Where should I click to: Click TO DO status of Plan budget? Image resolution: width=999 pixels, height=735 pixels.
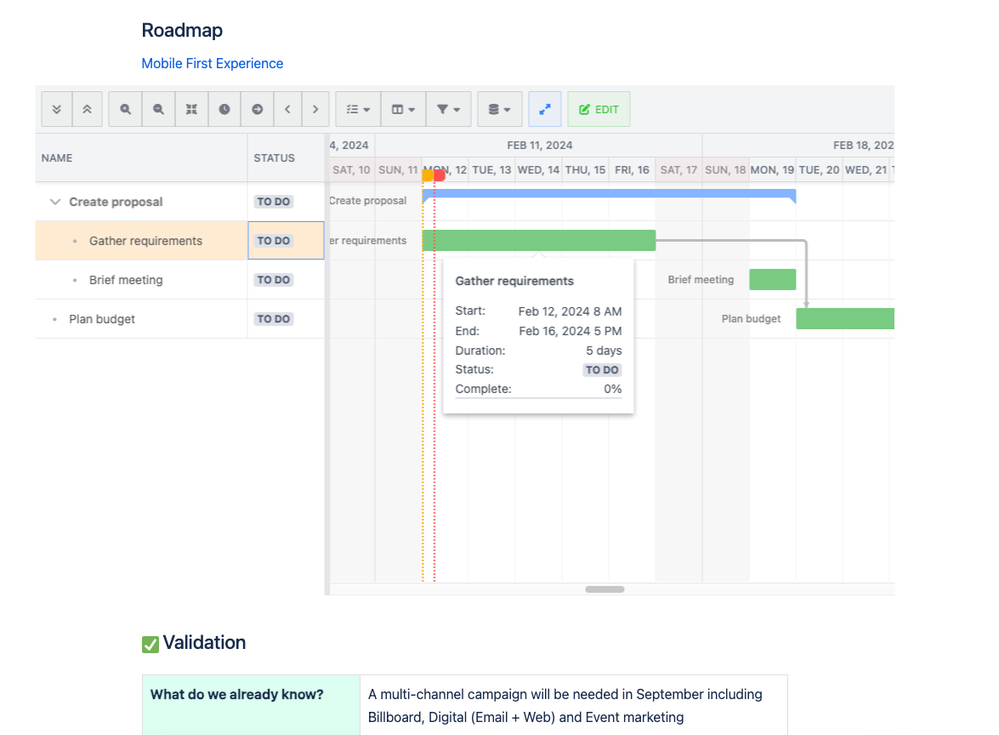coord(273,319)
